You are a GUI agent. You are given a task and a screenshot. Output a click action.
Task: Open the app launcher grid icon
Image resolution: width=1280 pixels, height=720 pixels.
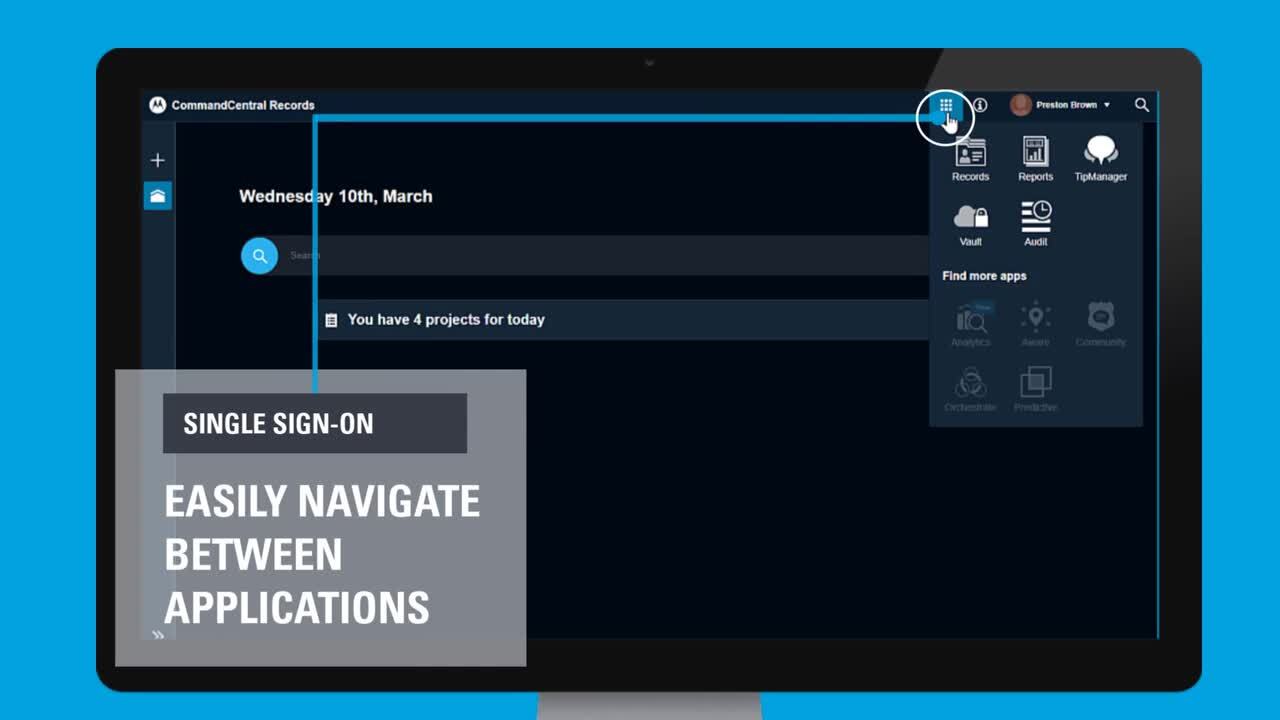[945, 105]
